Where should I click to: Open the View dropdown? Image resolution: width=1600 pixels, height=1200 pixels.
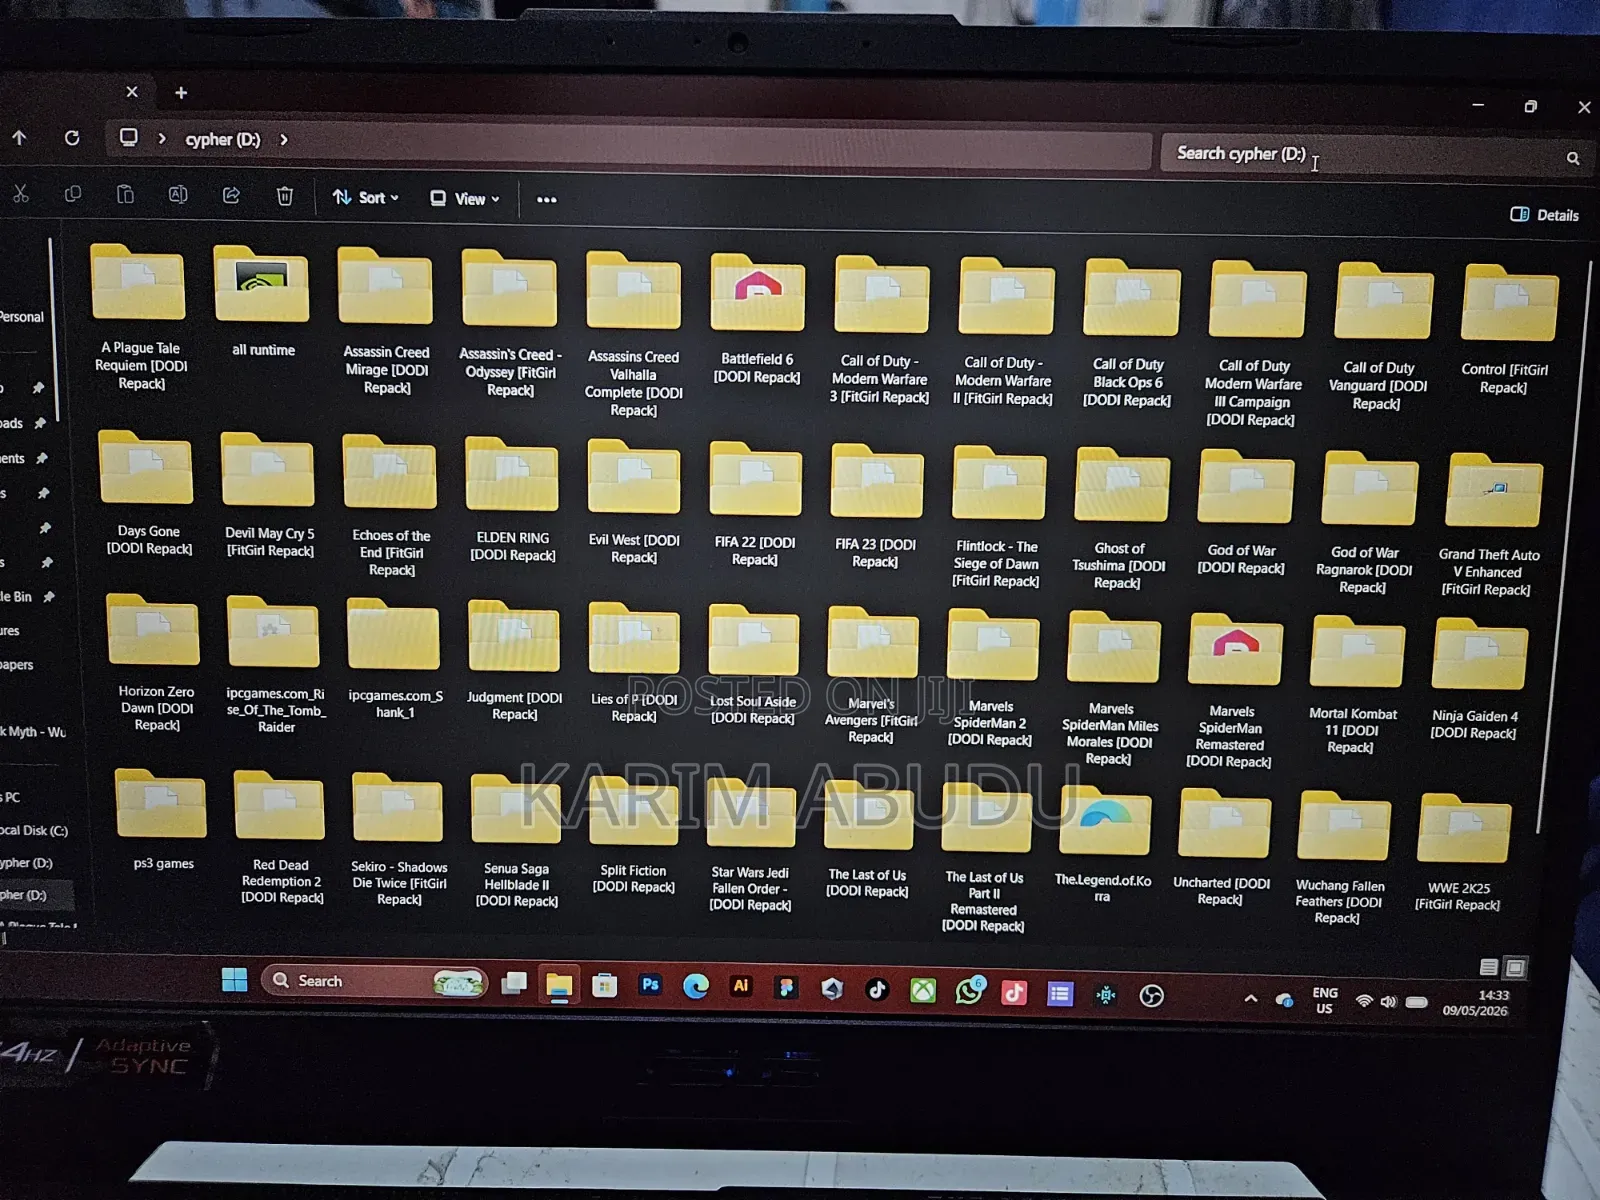(x=465, y=199)
